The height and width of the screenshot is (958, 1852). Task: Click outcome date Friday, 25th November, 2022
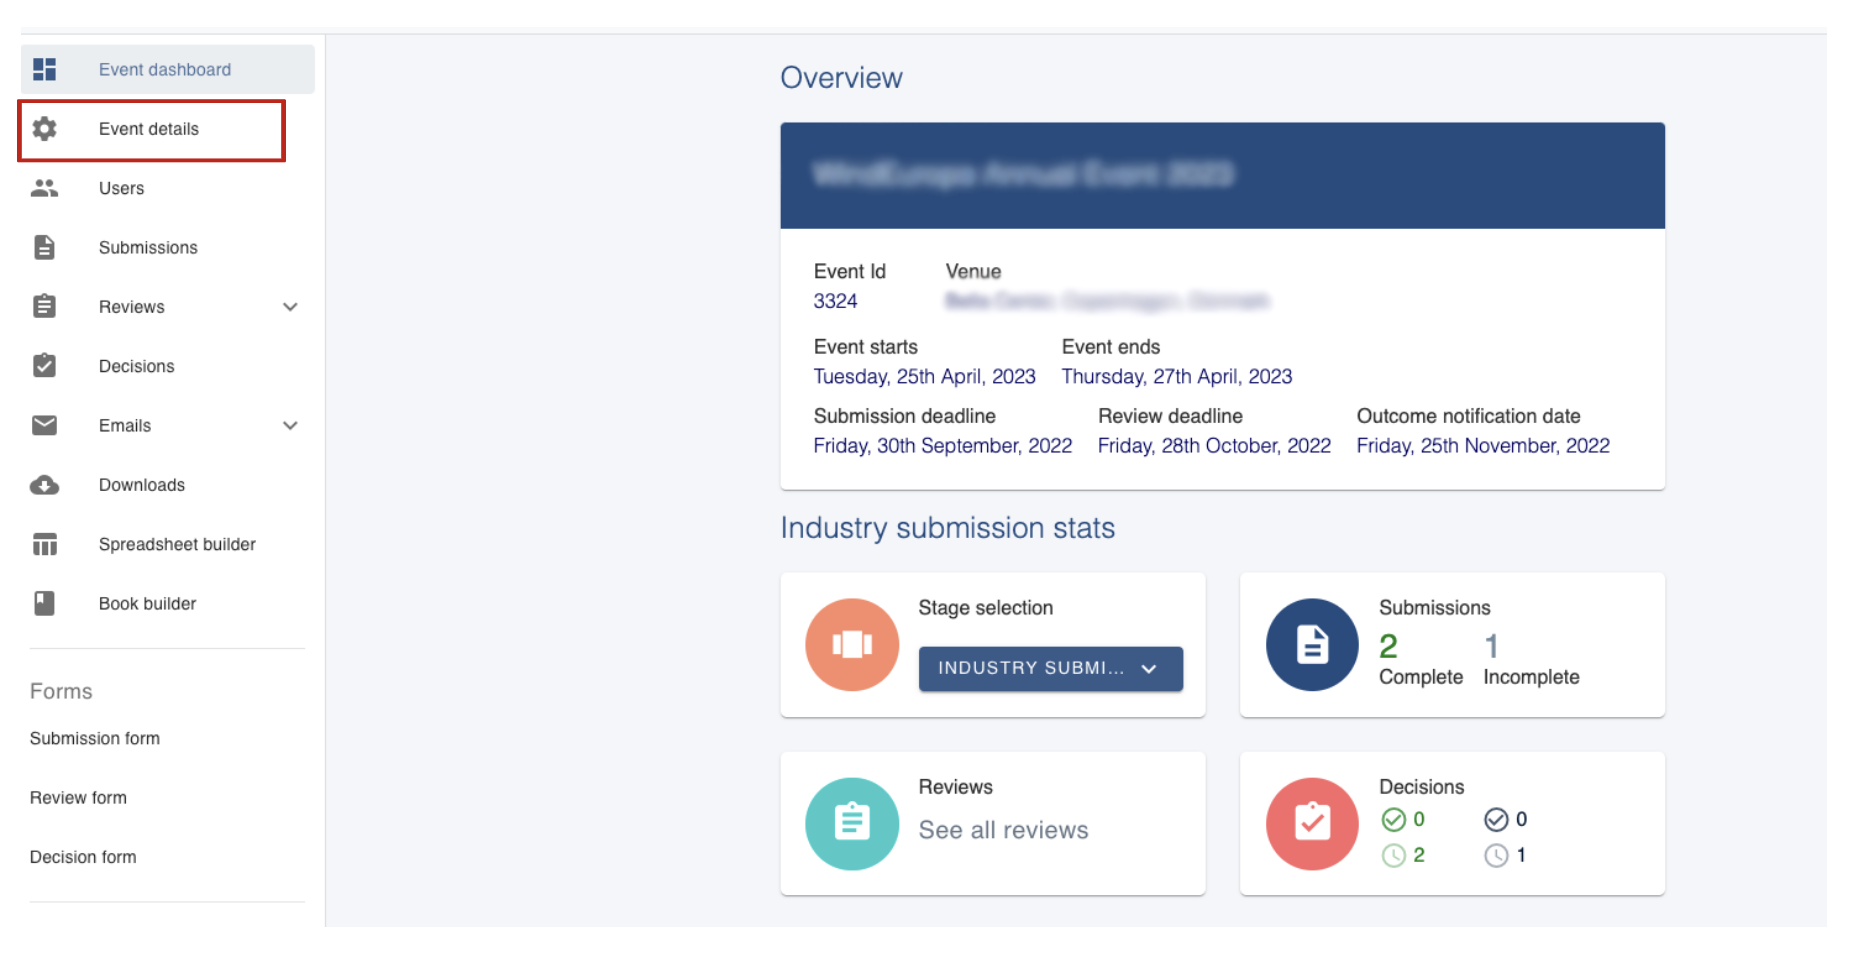pos(1483,445)
